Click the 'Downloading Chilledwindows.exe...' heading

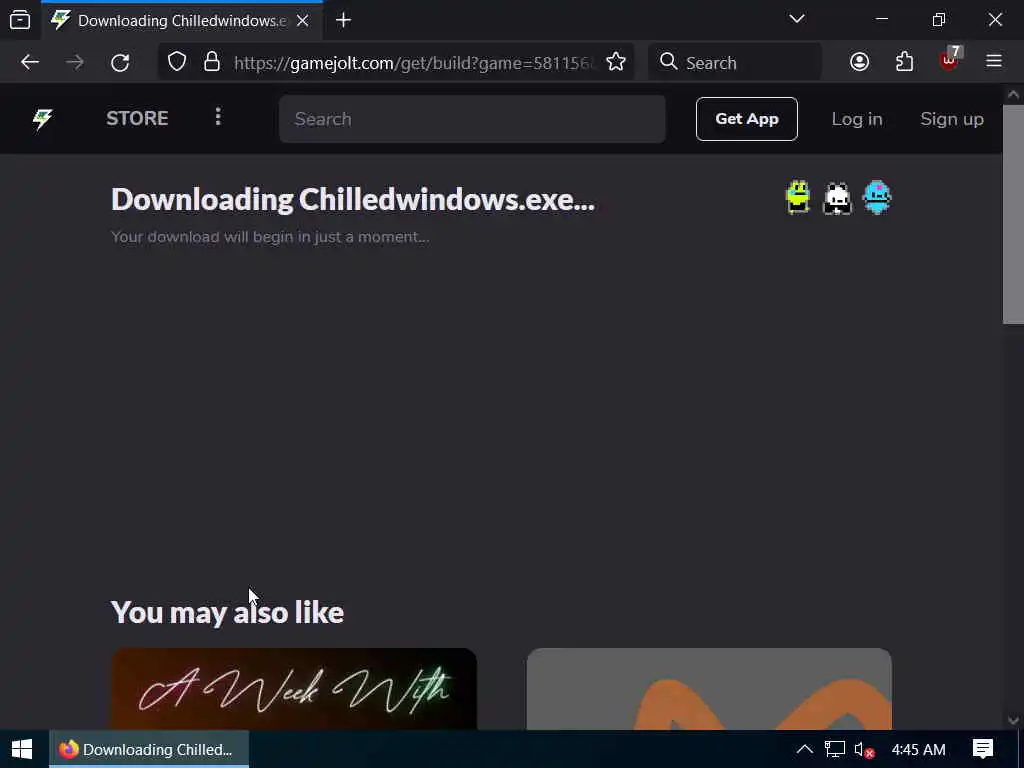[353, 199]
